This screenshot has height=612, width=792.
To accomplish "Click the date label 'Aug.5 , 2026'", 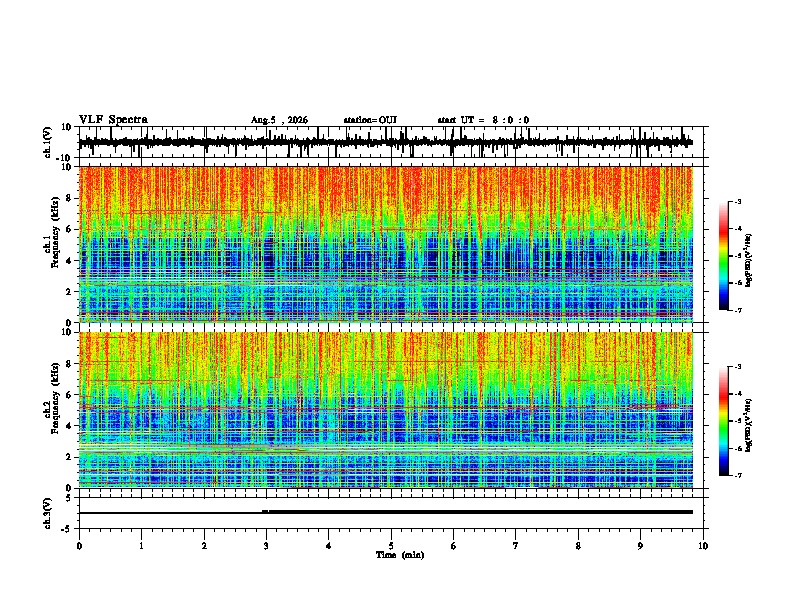I will coord(279,120).
